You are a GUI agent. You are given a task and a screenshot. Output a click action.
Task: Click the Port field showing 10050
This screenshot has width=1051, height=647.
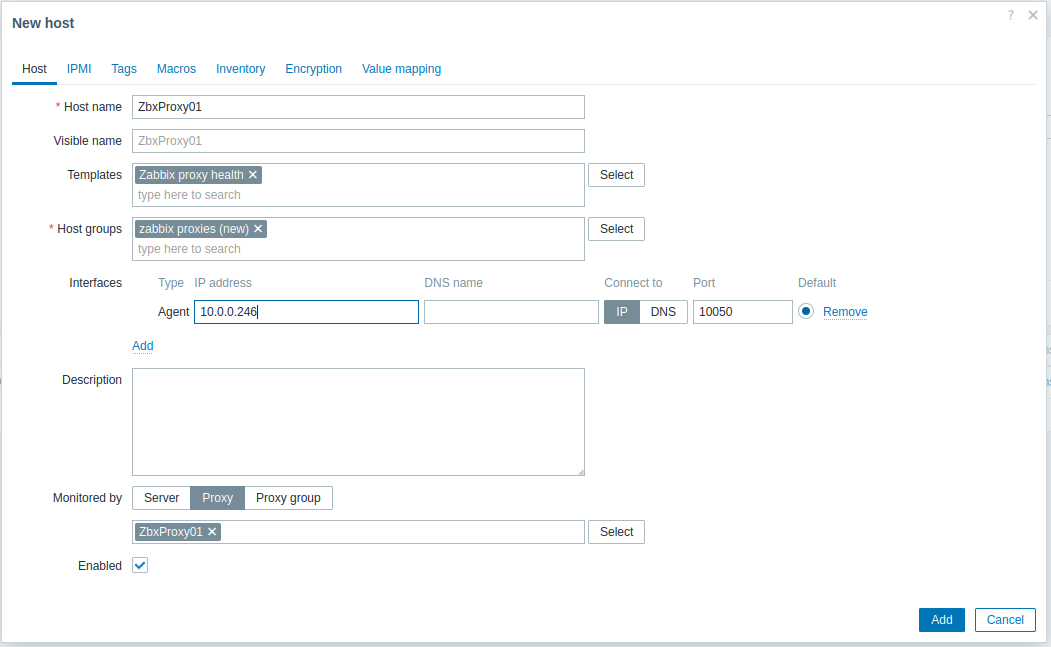pos(743,312)
